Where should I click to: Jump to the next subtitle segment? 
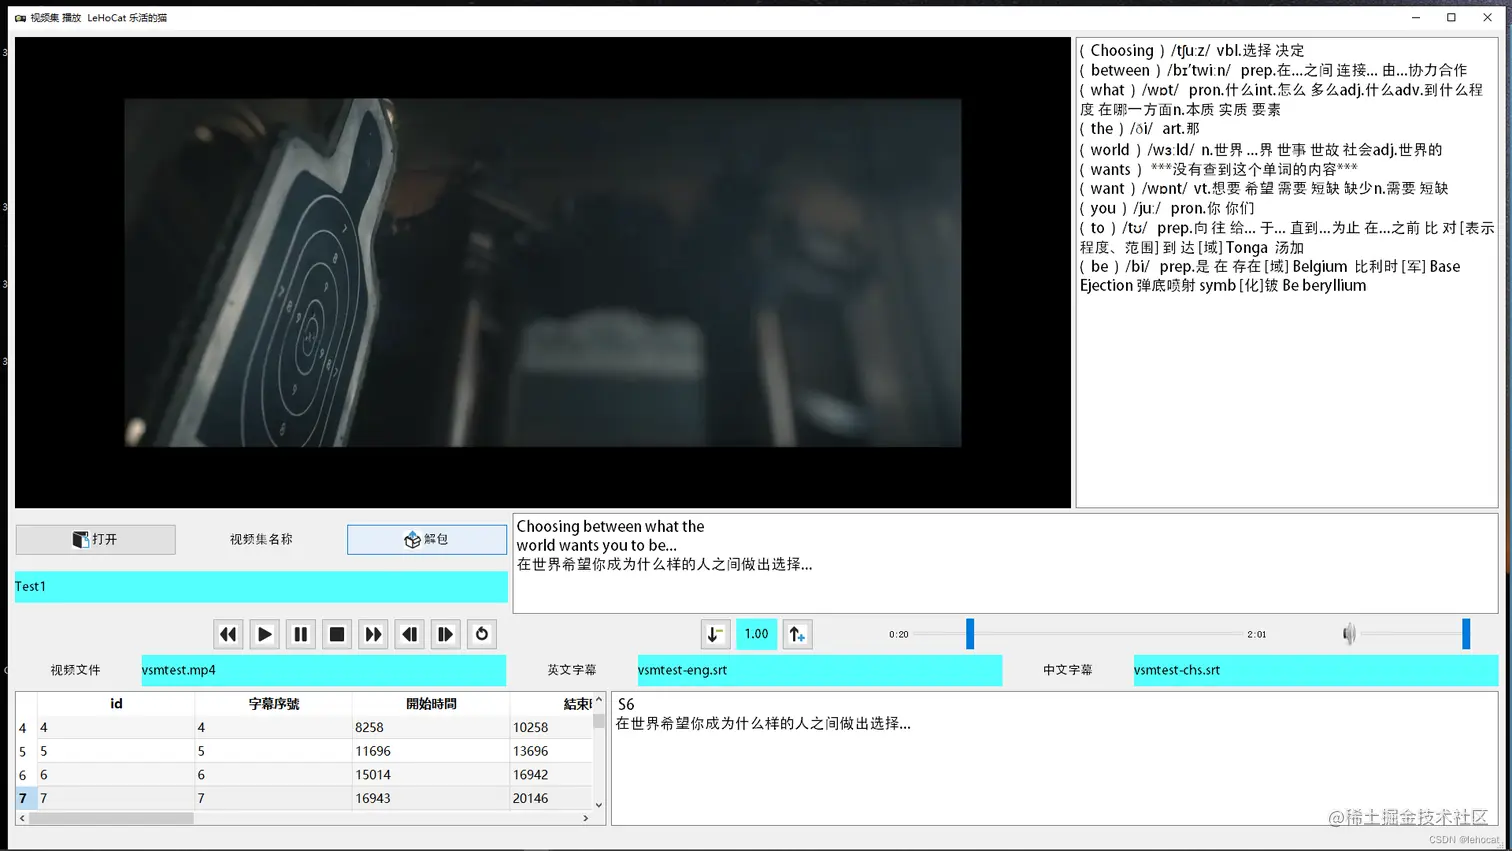445,634
